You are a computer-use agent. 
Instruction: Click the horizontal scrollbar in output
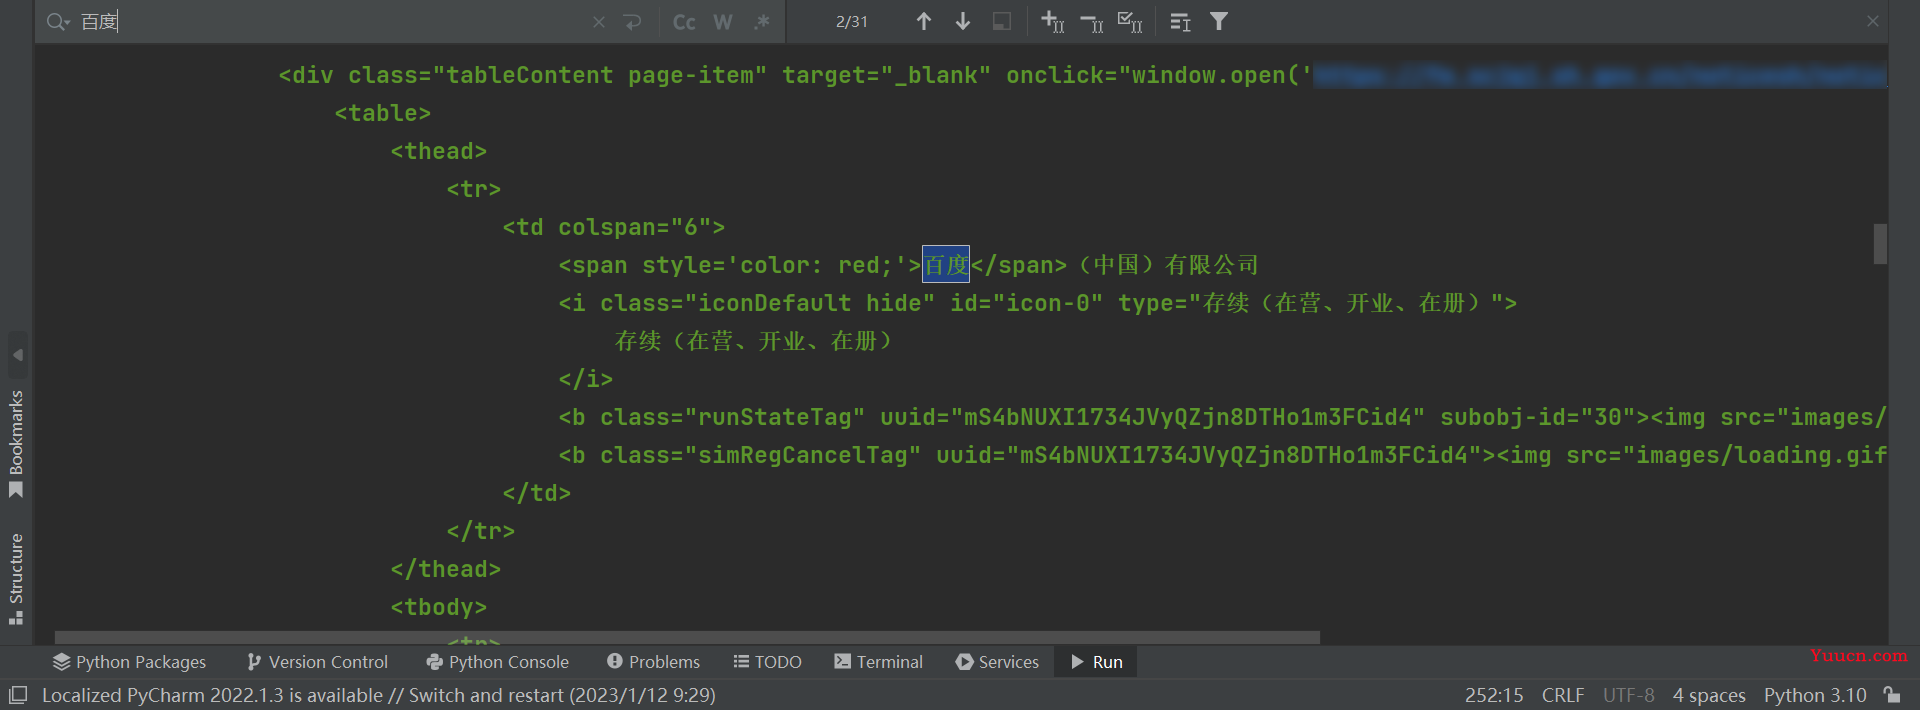(687, 637)
